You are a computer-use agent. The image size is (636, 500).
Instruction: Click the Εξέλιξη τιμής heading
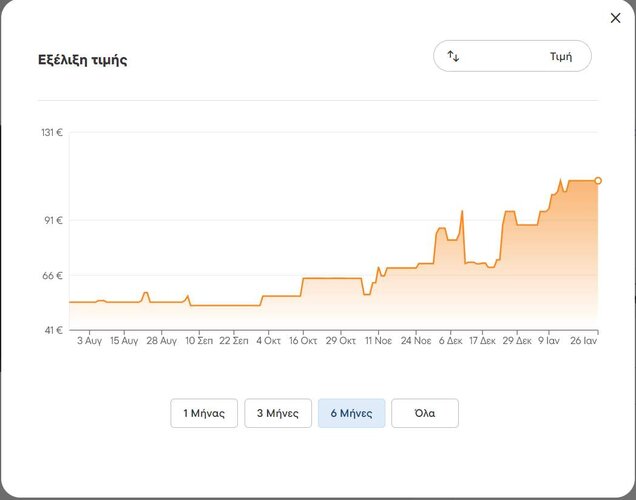point(82,60)
